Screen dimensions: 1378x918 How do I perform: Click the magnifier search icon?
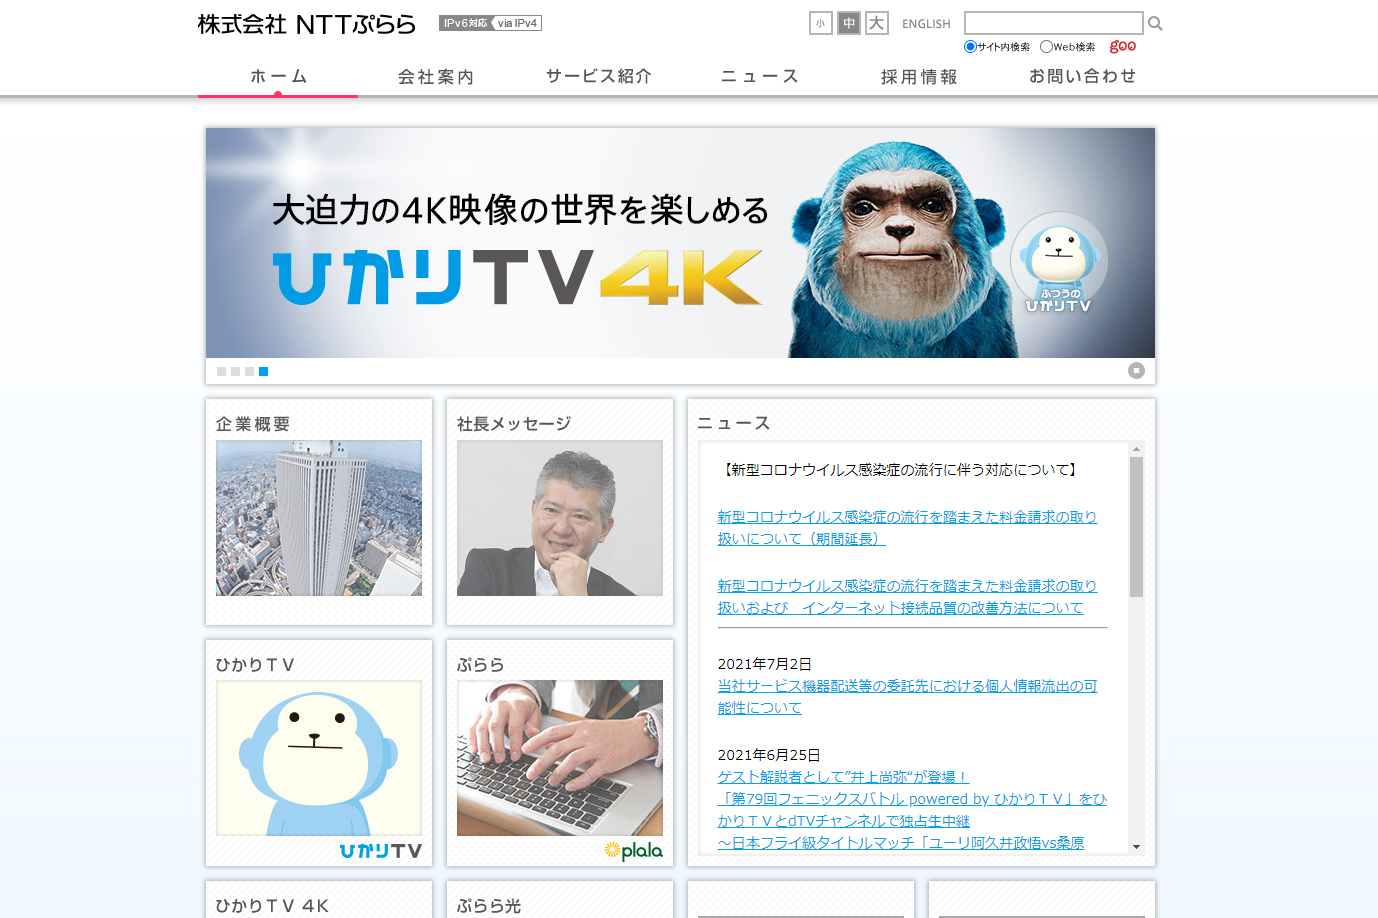pos(1155,23)
